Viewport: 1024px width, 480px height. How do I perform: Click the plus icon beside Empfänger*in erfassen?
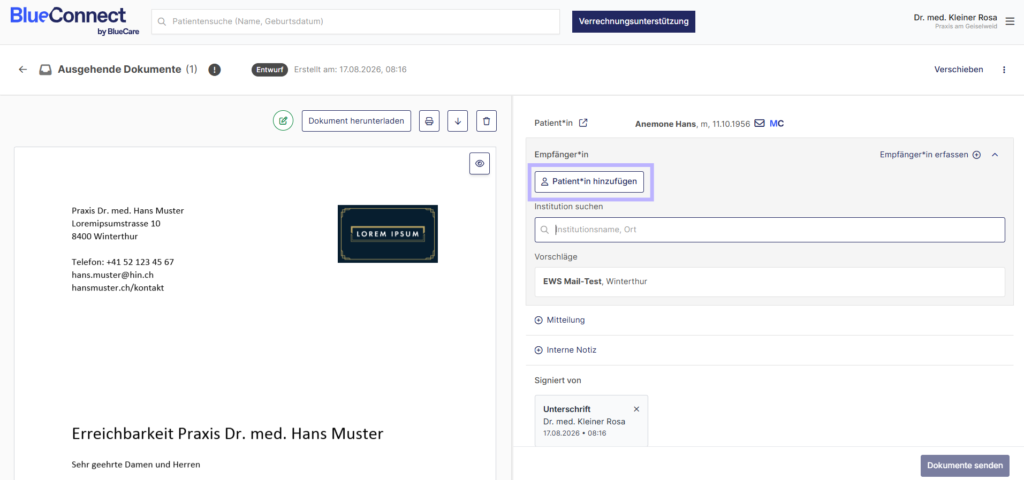click(x=977, y=155)
